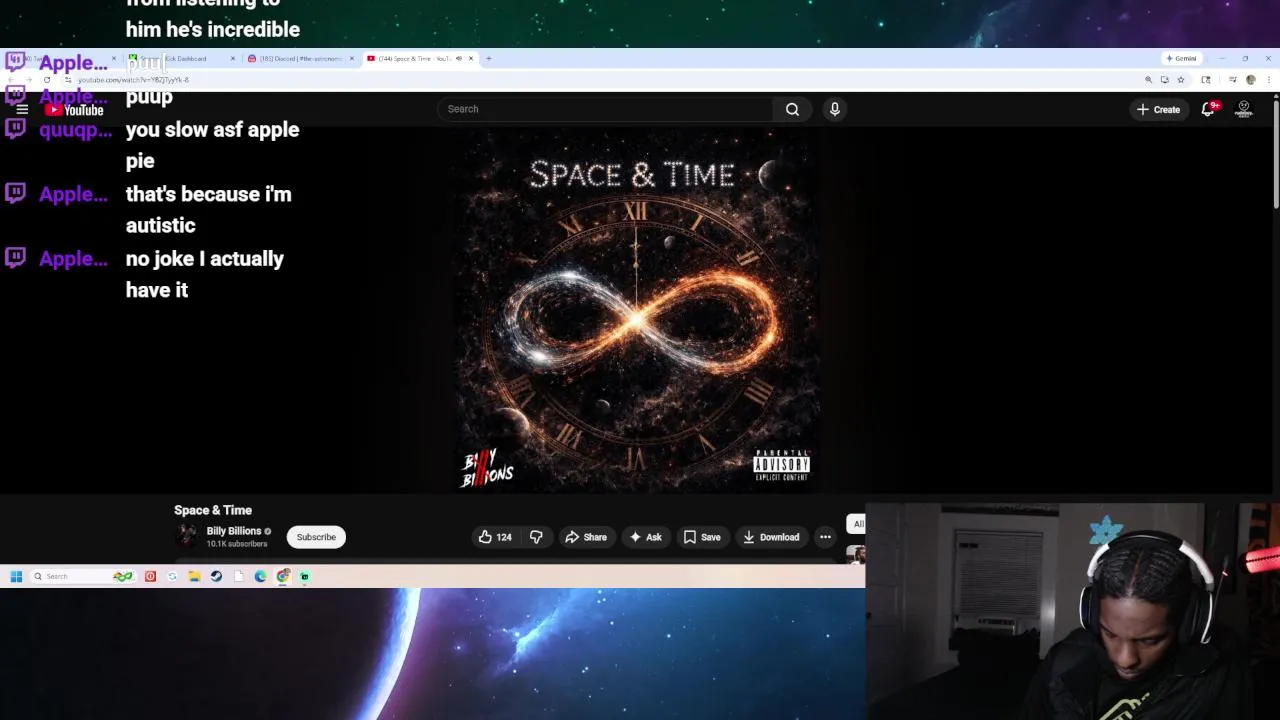Open the red app icon in taskbar

150,576
